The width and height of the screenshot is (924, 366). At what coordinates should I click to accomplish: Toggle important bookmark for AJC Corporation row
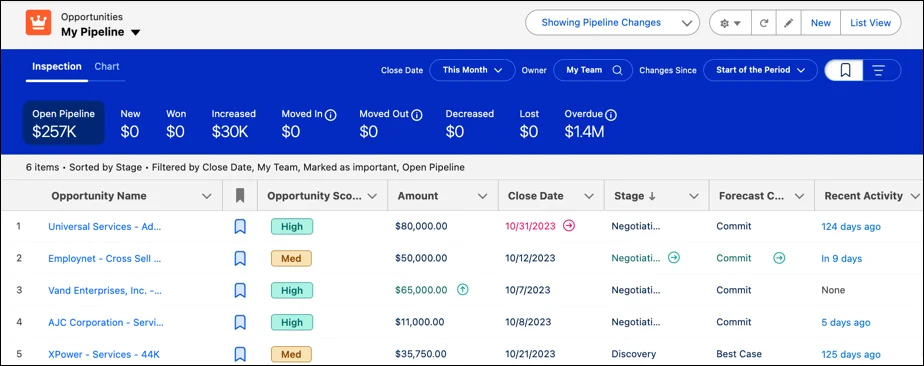pos(240,322)
